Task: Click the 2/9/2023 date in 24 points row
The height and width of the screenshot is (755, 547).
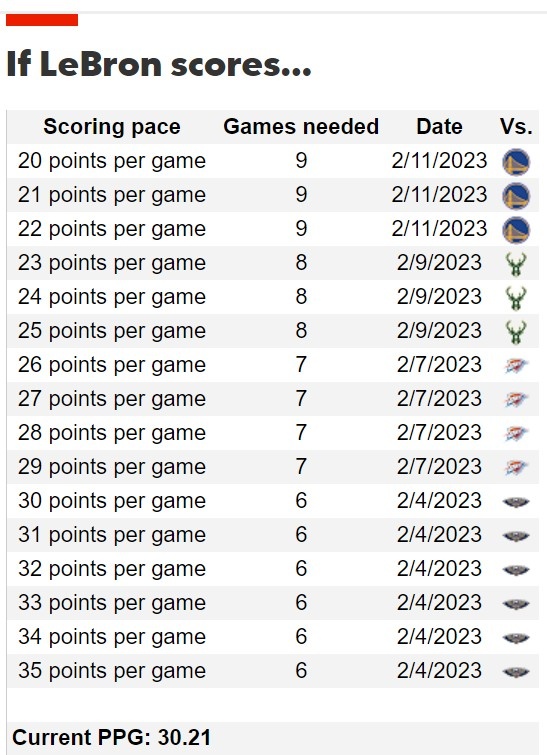Action: [439, 297]
